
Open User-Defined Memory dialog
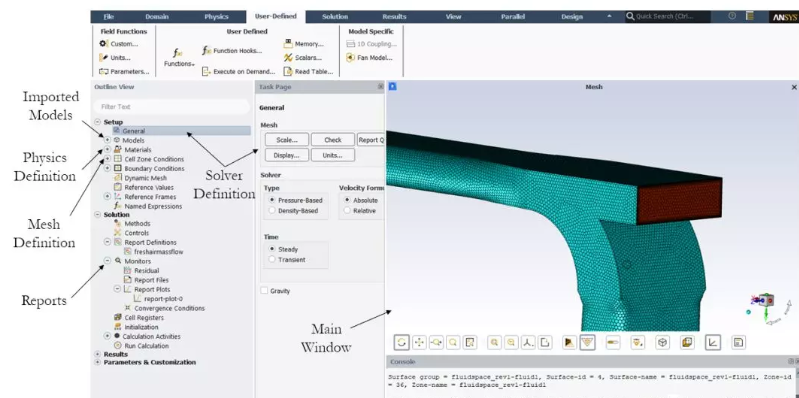tap(304, 44)
